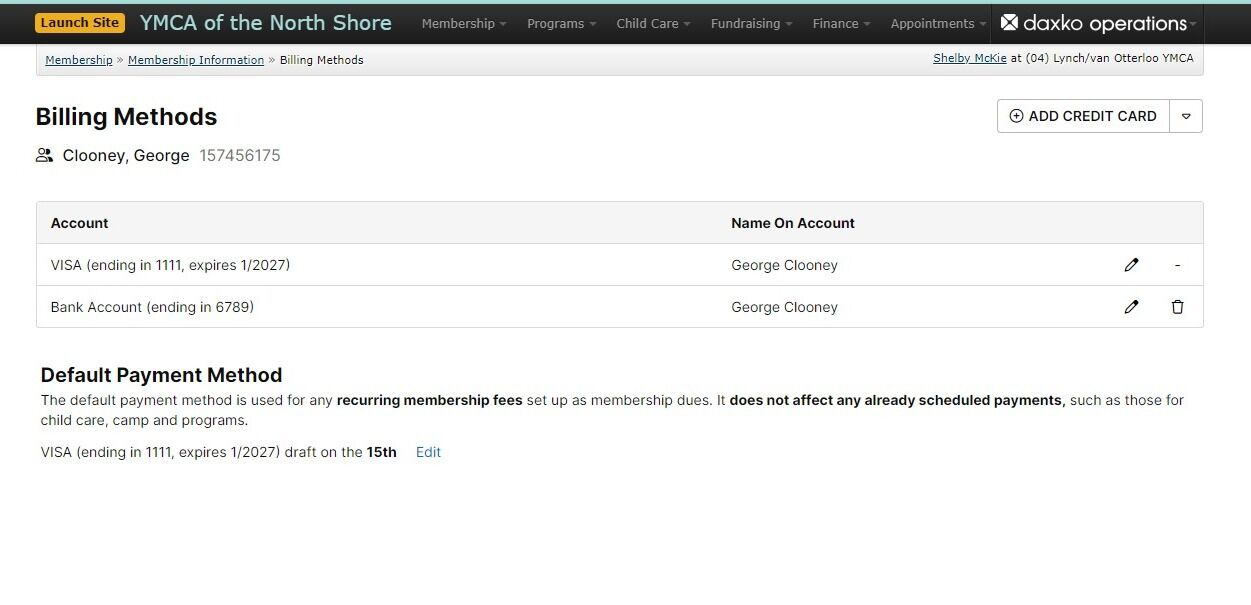Open the Shelby McKie user link
The width and height of the screenshot is (1251, 605).
(970, 58)
